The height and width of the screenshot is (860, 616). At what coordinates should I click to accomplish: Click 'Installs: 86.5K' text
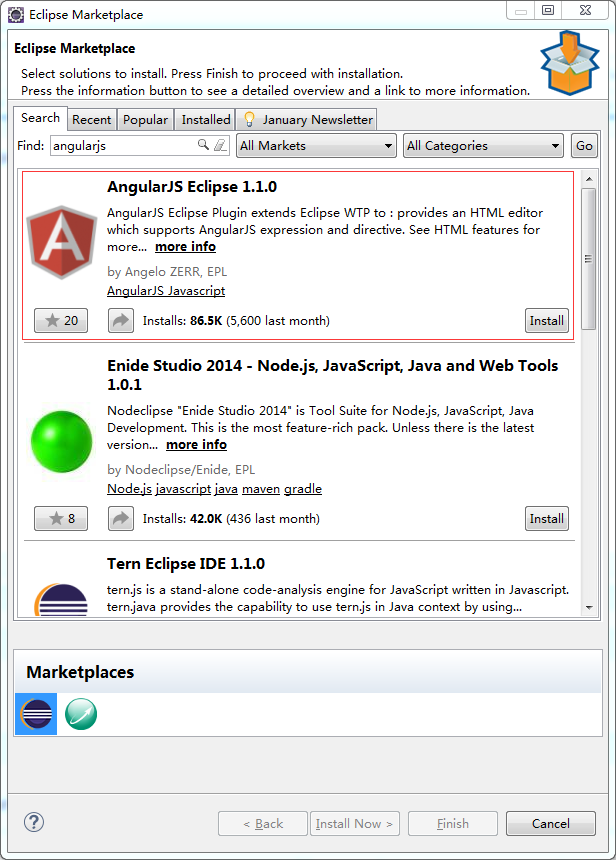click(x=183, y=321)
